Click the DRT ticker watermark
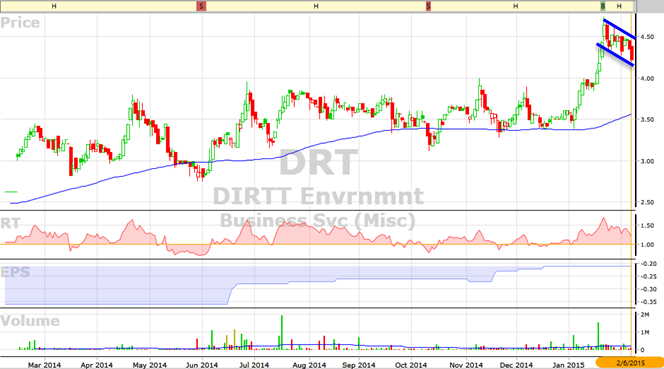Image resolution: width=664 pixels, height=369 pixels. [318, 163]
